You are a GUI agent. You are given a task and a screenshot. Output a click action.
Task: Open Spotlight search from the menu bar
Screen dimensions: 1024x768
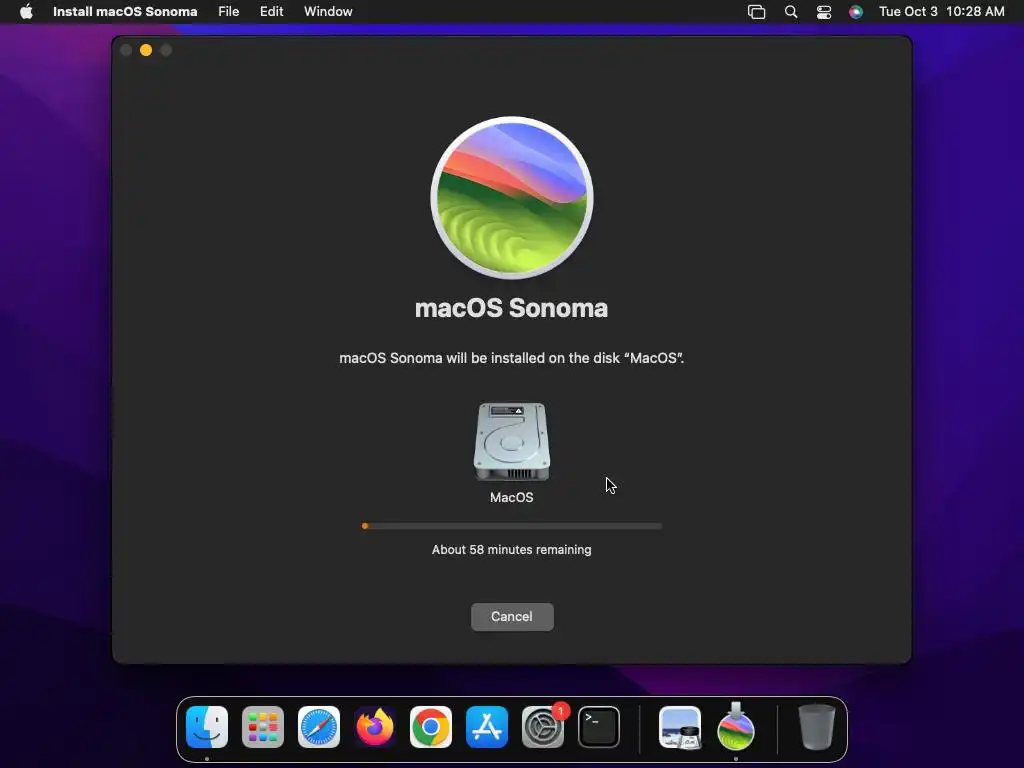point(791,12)
